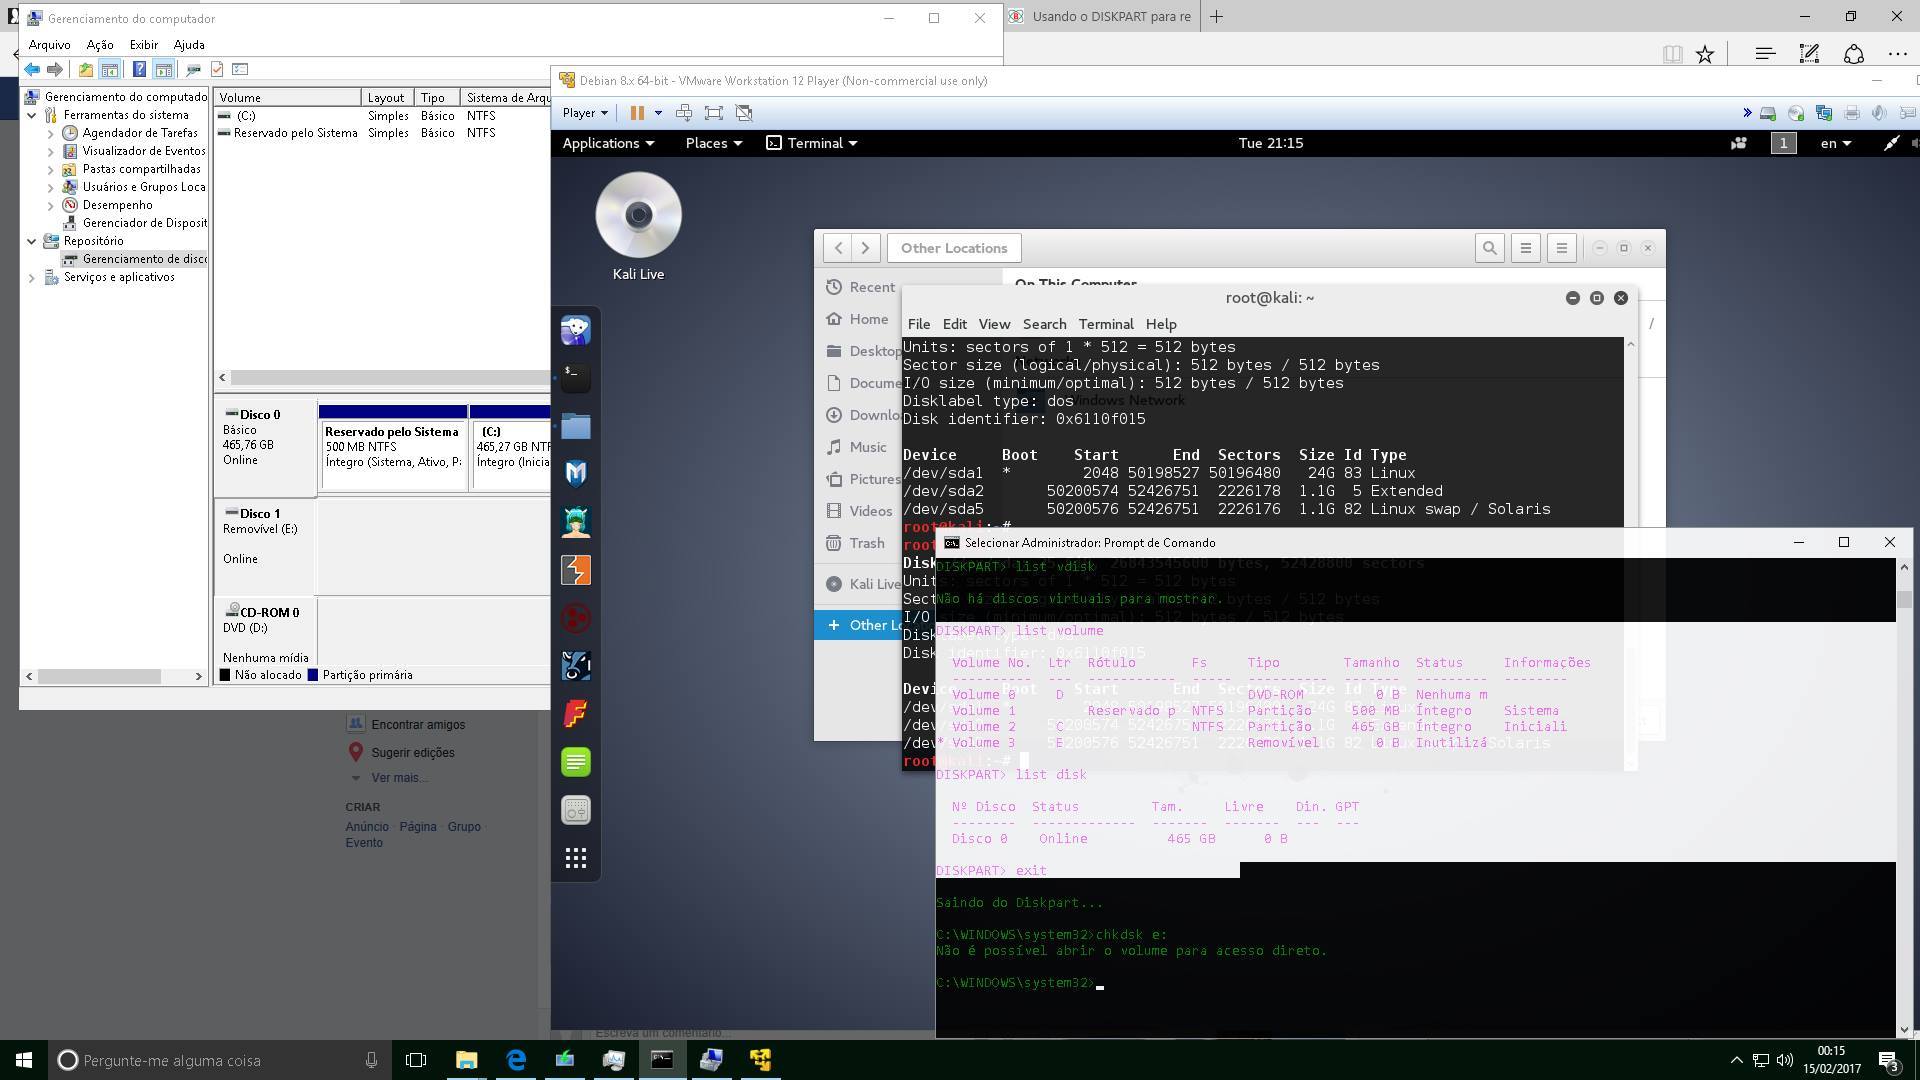
Task: Click the Cortana search box Pergunte-me alguma coisa
Action: pyautogui.click(x=220, y=1060)
